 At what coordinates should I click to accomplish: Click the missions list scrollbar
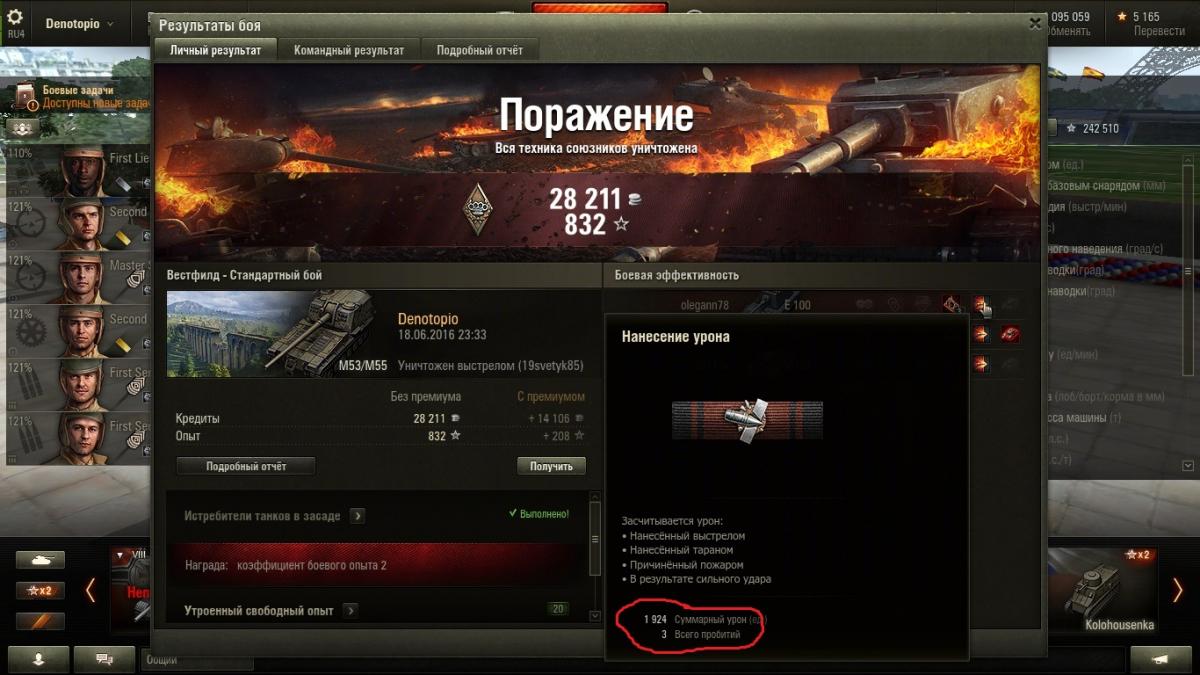tap(596, 555)
